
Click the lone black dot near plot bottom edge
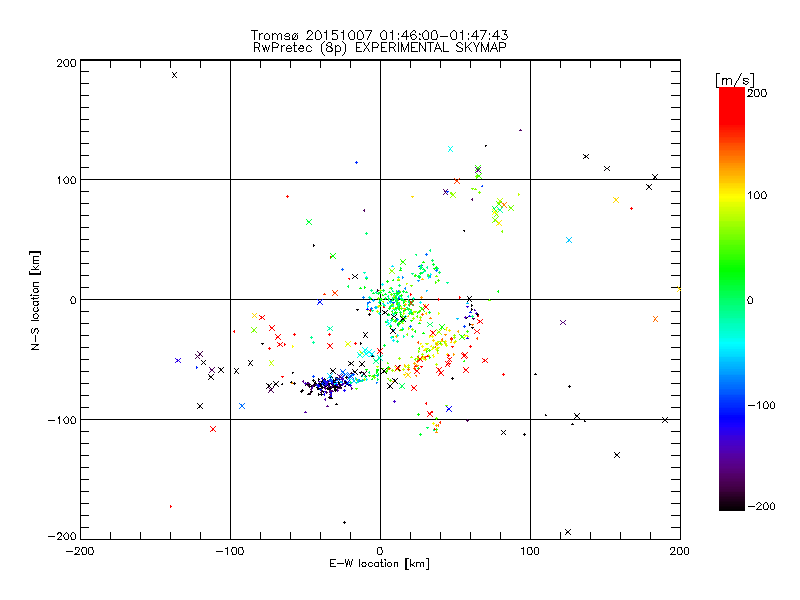pos(345,522)
